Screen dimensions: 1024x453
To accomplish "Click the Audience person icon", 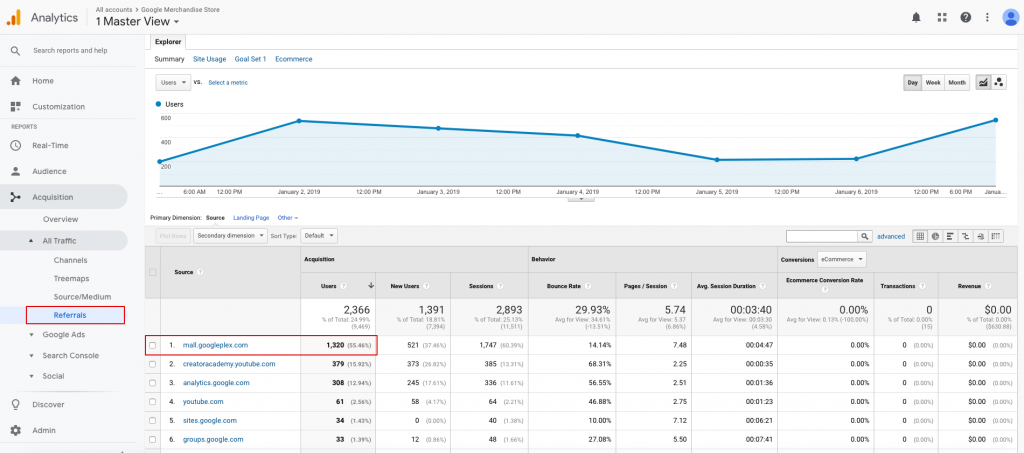I will 16,172.
